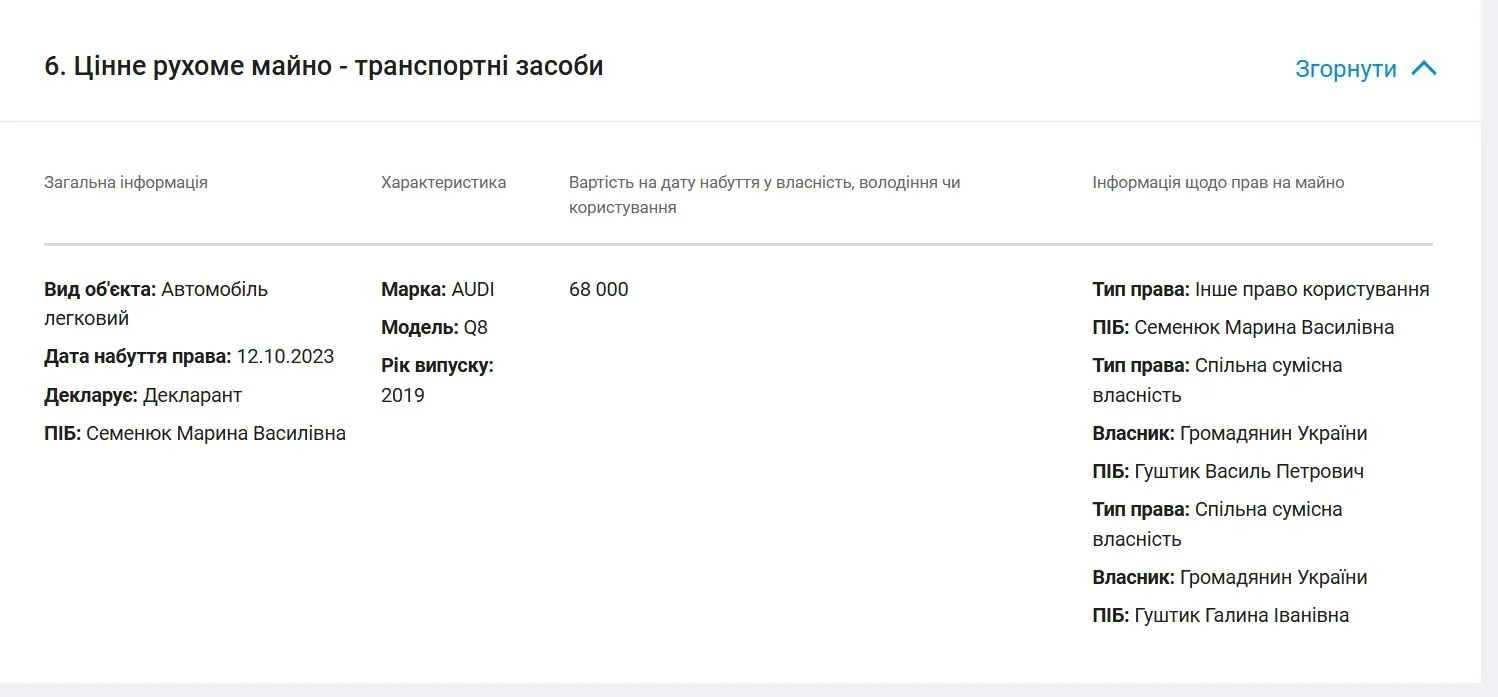The image size is (1498, 697).
Task: Click the Загальна інформація column header
Action: [126, 182]
